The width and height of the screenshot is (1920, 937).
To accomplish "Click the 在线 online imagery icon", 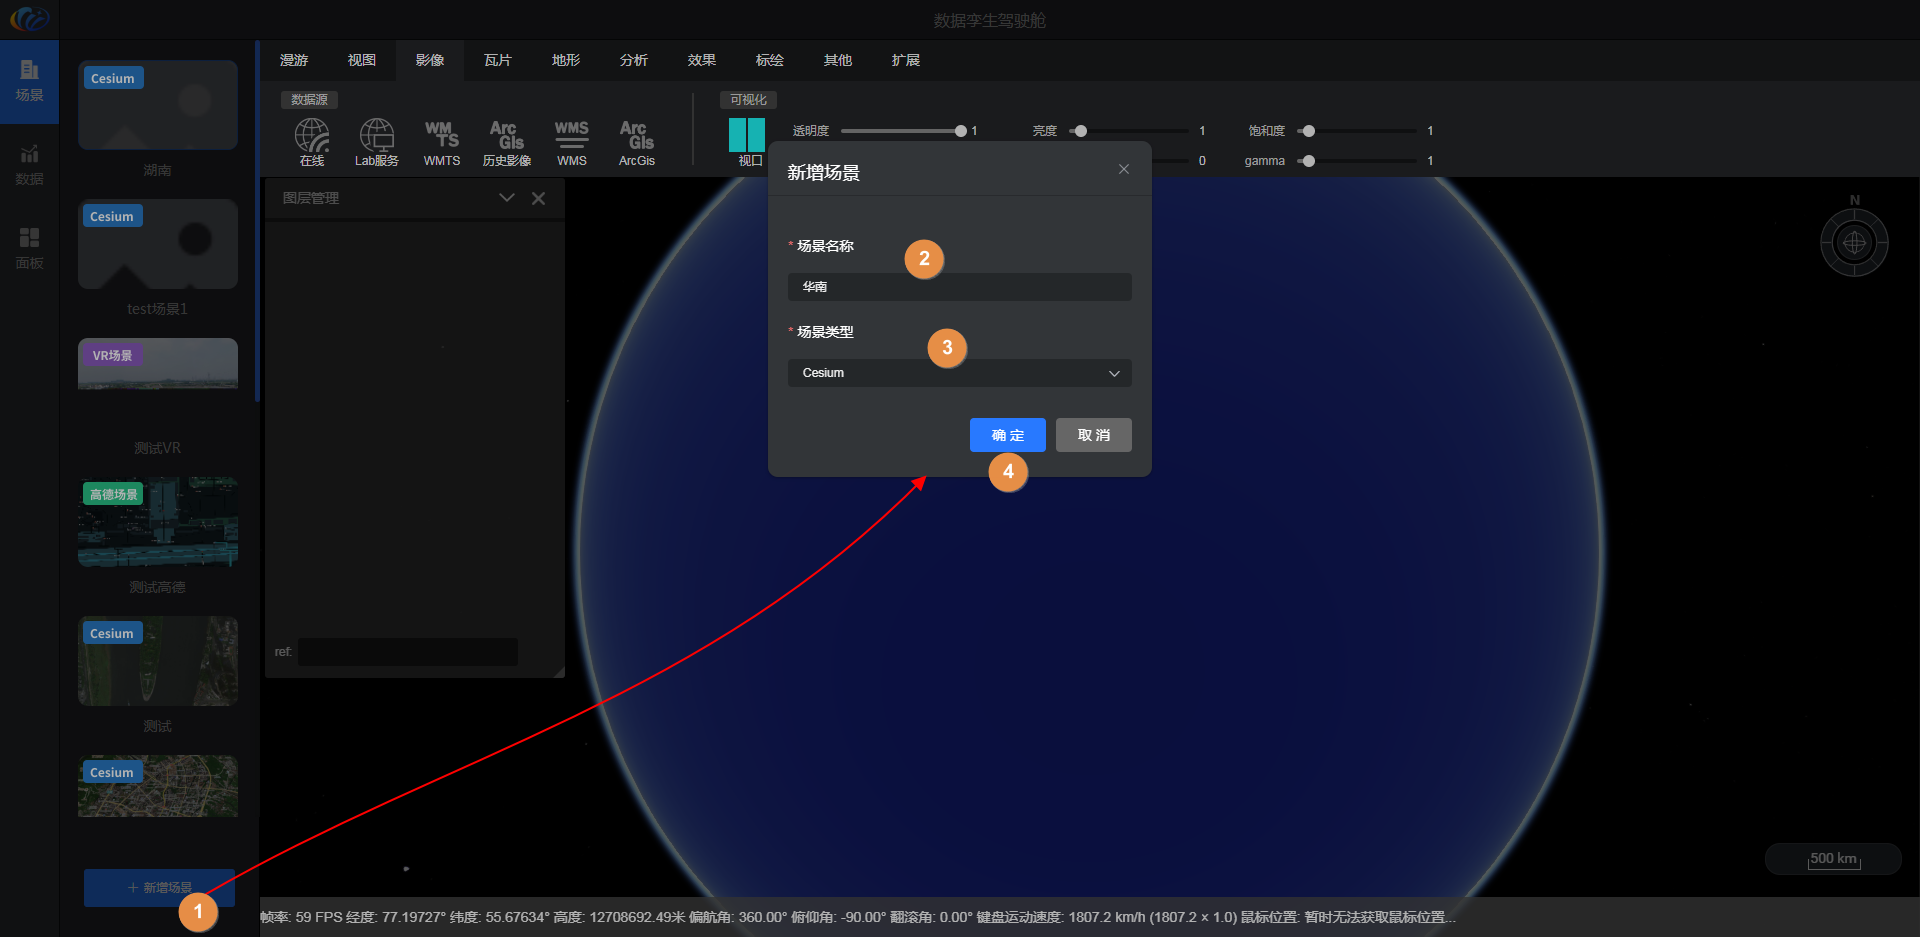I will click(x=312, y=141).
